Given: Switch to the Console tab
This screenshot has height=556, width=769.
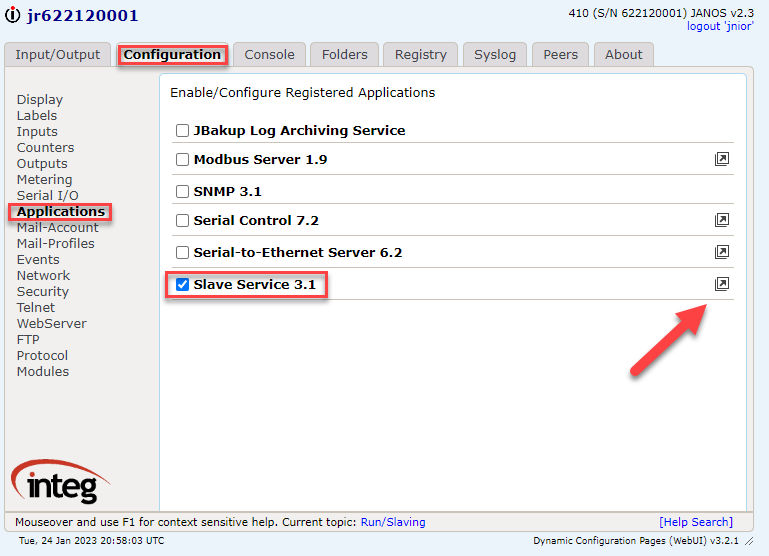Looking at the screenshot, I should point(269,55).
